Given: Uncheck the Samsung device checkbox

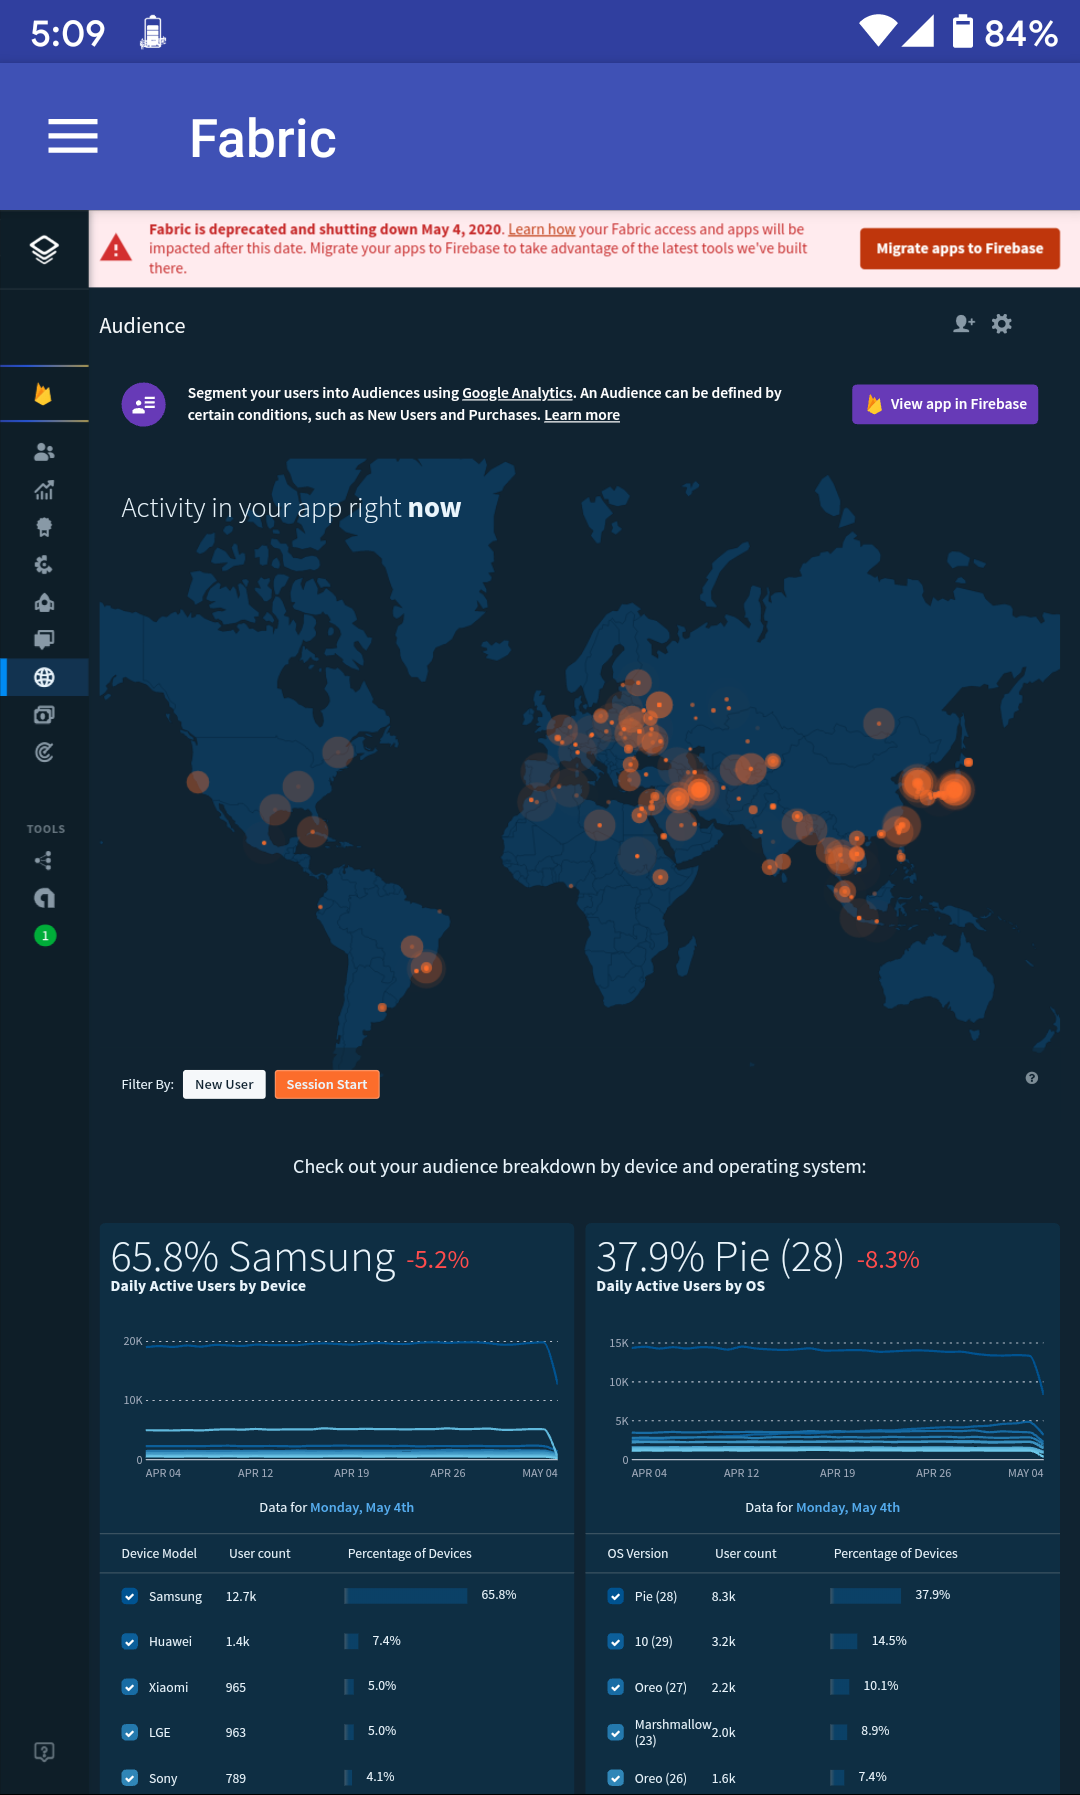Looking at the screenshot, I should pos(130,1596).
